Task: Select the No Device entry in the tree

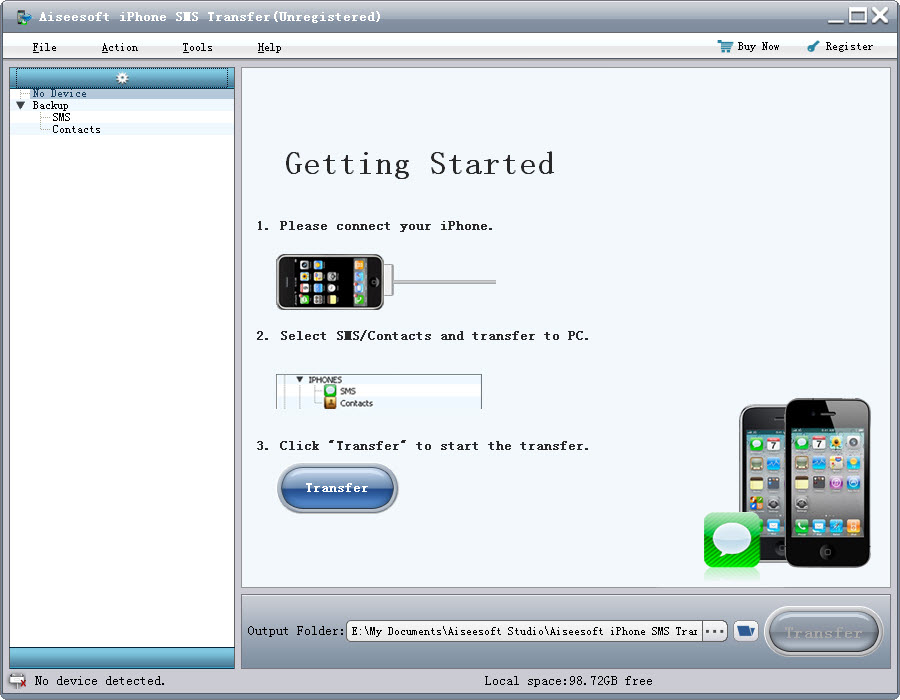Action: (x=59, y=93)
